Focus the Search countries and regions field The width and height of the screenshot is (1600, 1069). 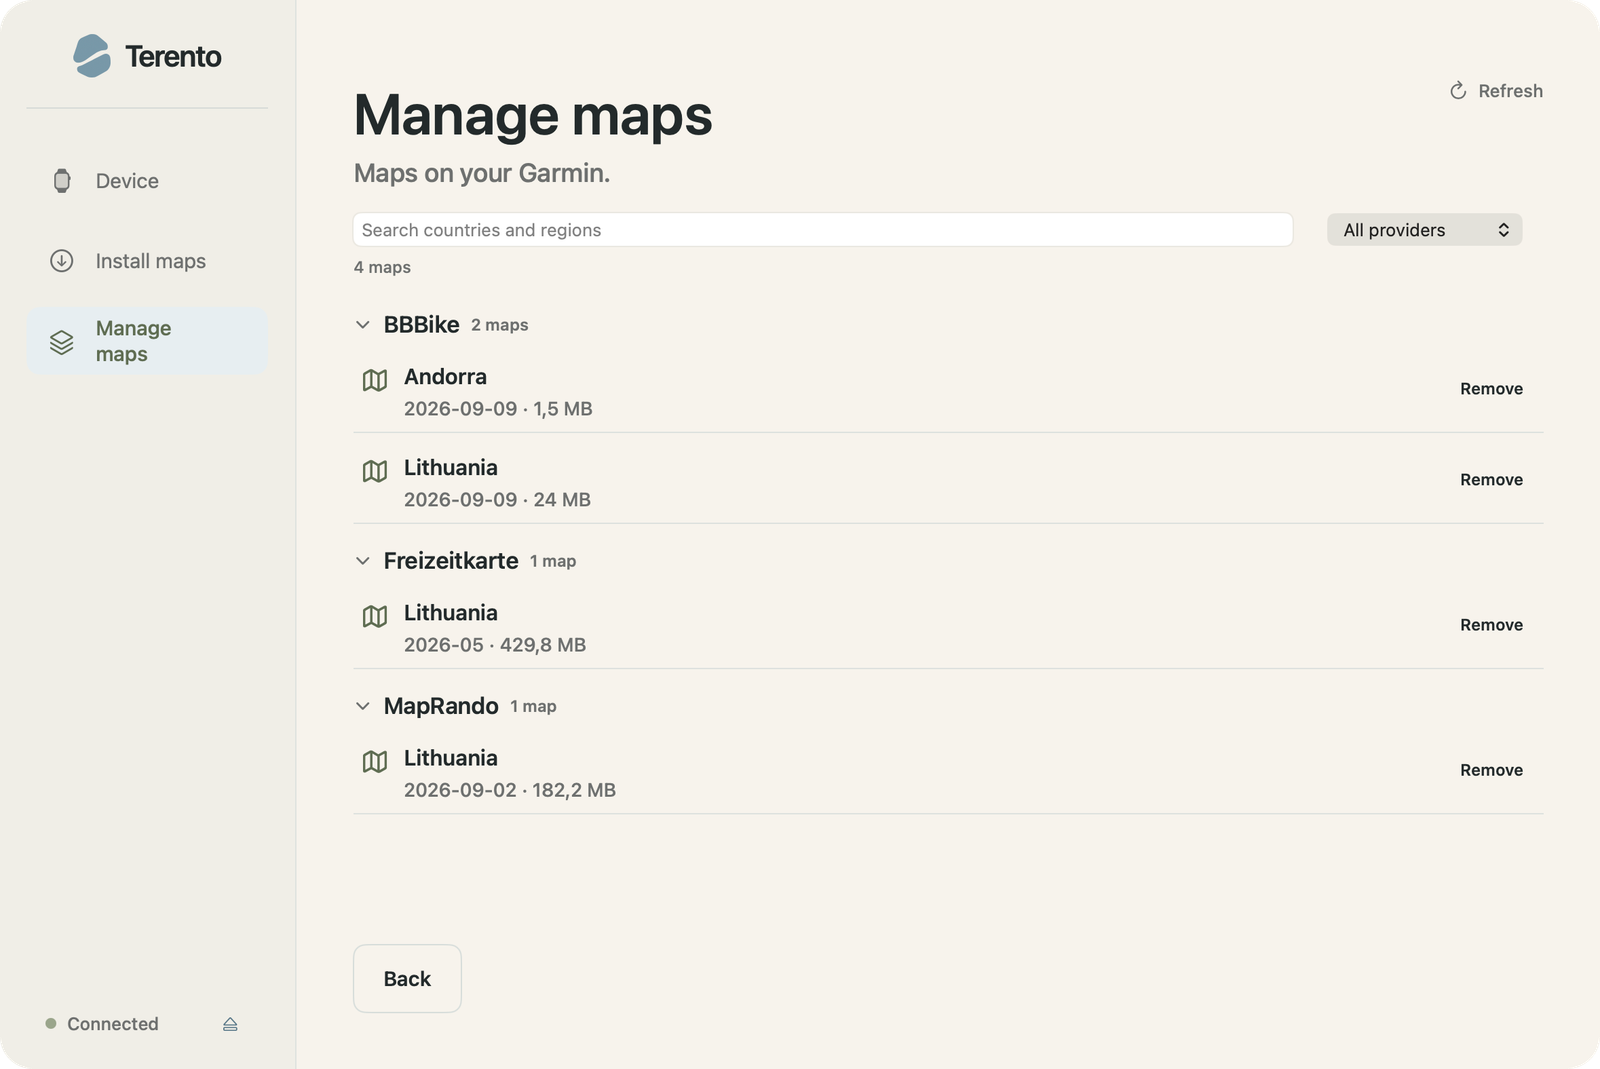coord(823,230)
